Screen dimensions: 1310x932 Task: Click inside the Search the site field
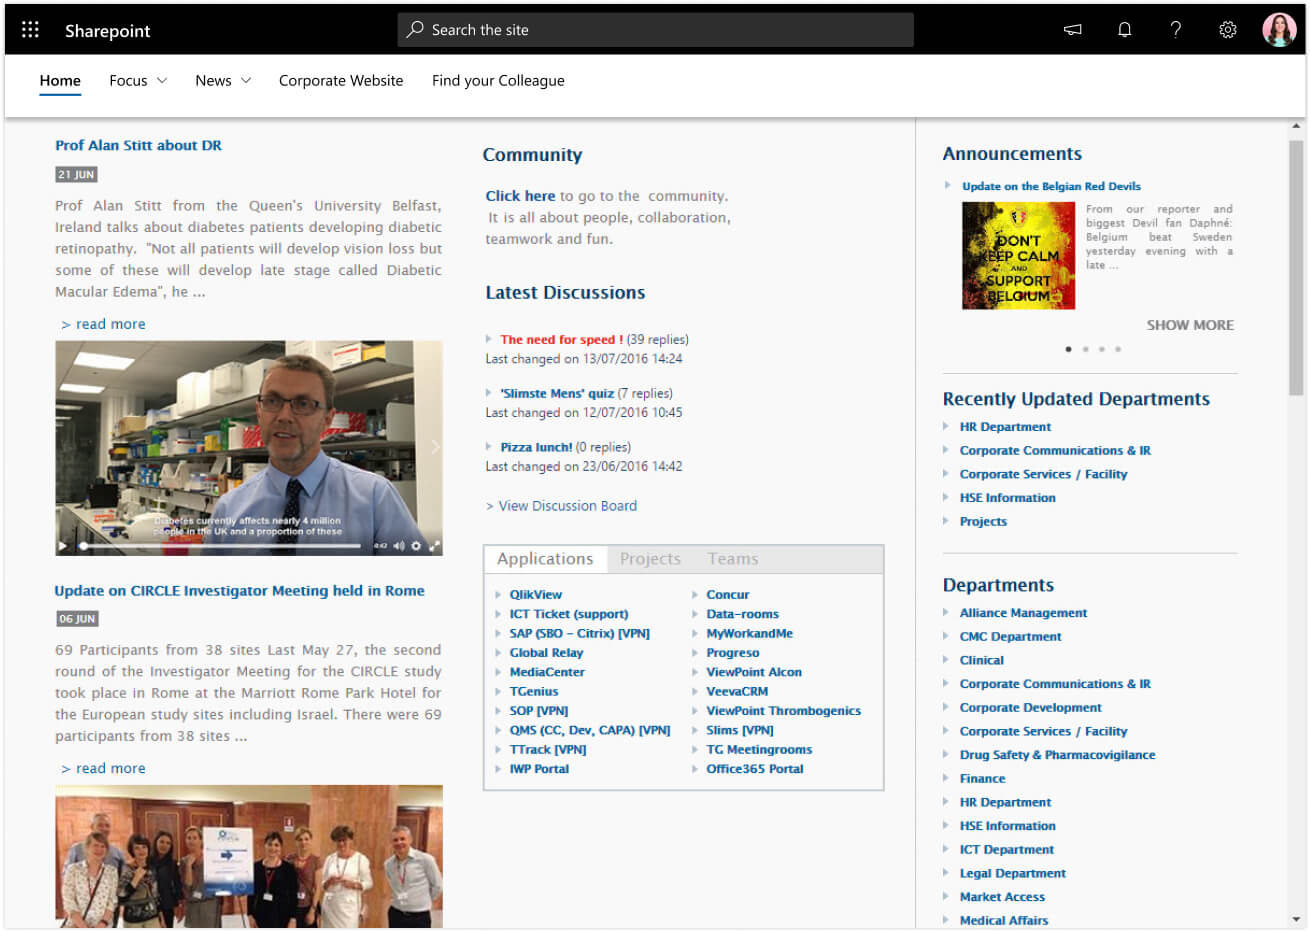click(x=655, y=29)
